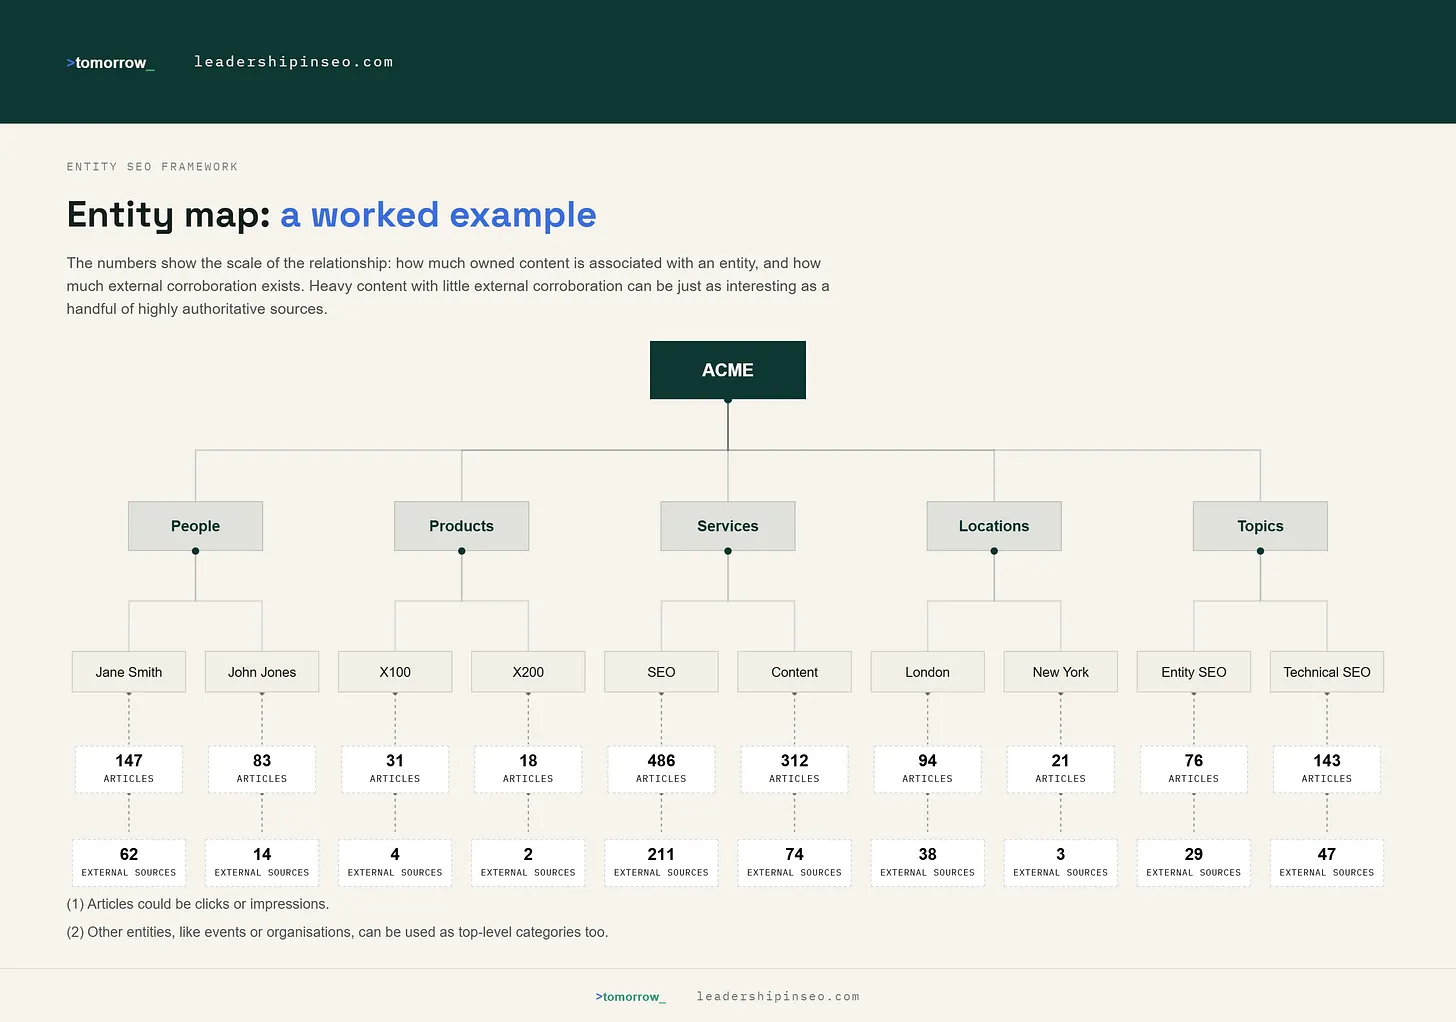Select the 21 Articles box
The image size is (1456, 1022).
coord(1061,769)
